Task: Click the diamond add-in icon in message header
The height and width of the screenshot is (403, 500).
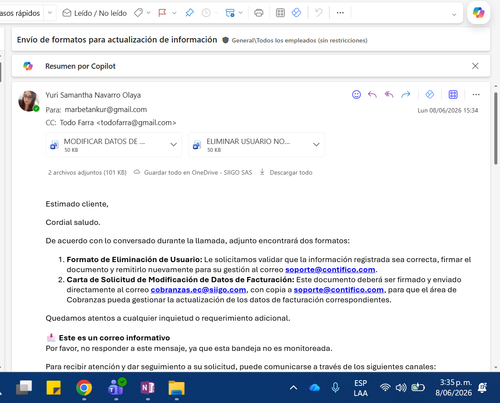Action: pyautogui.click(x=430, y=95)
